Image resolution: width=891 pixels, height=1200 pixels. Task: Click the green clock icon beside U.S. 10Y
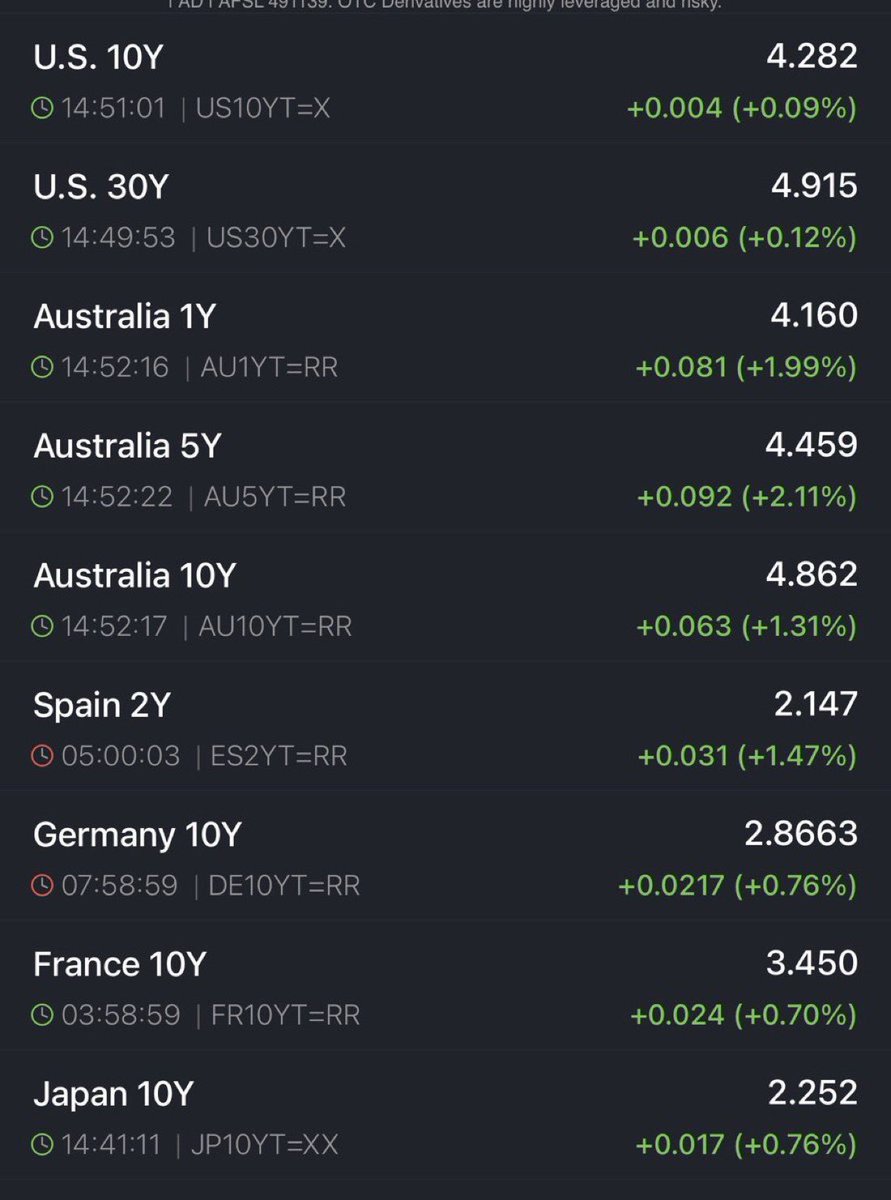[43, 108]
